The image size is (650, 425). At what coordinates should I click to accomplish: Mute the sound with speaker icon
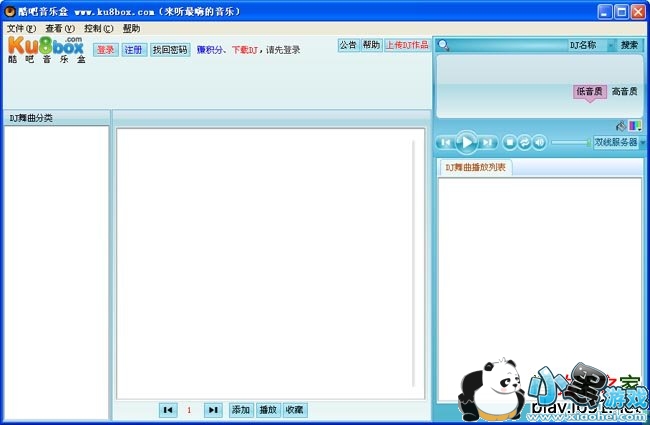click(539, 143)
